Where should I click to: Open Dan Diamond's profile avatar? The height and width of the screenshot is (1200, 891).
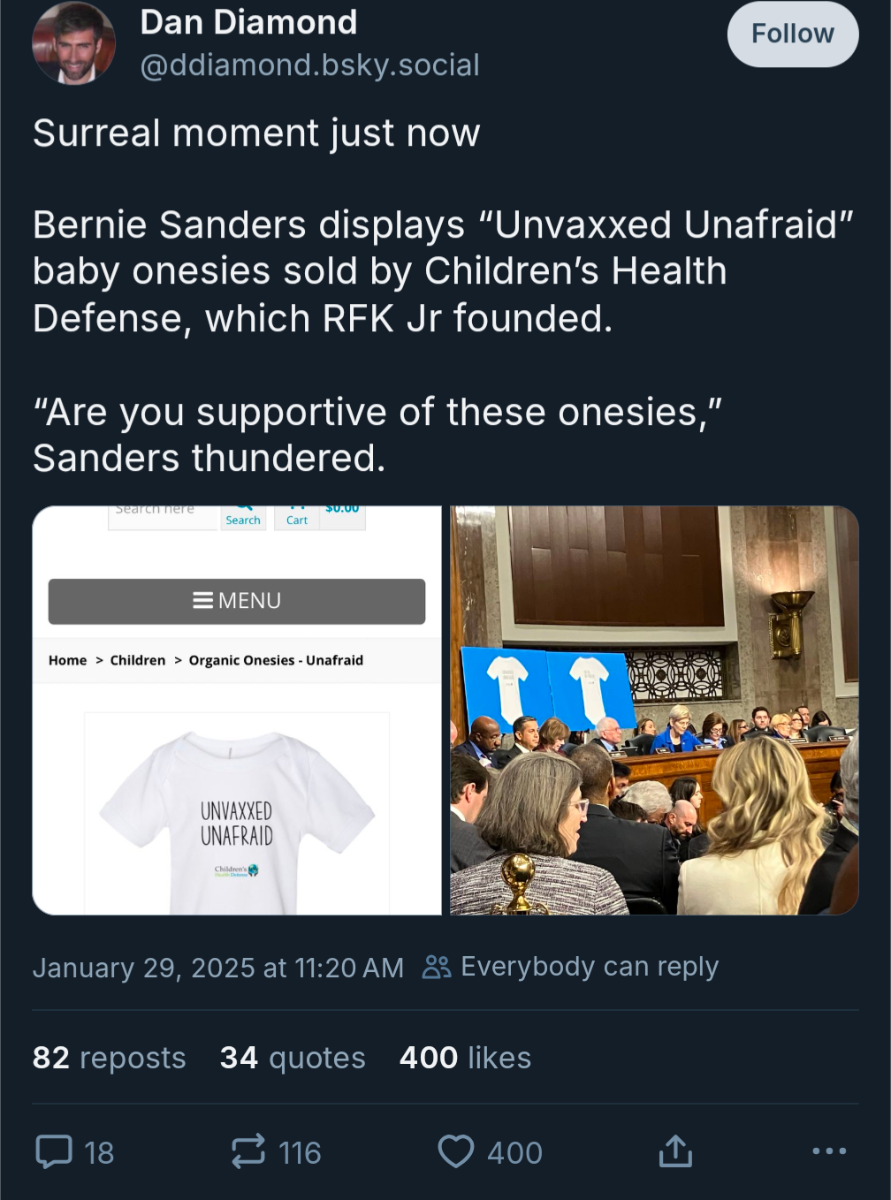click(x=73, y=43)
